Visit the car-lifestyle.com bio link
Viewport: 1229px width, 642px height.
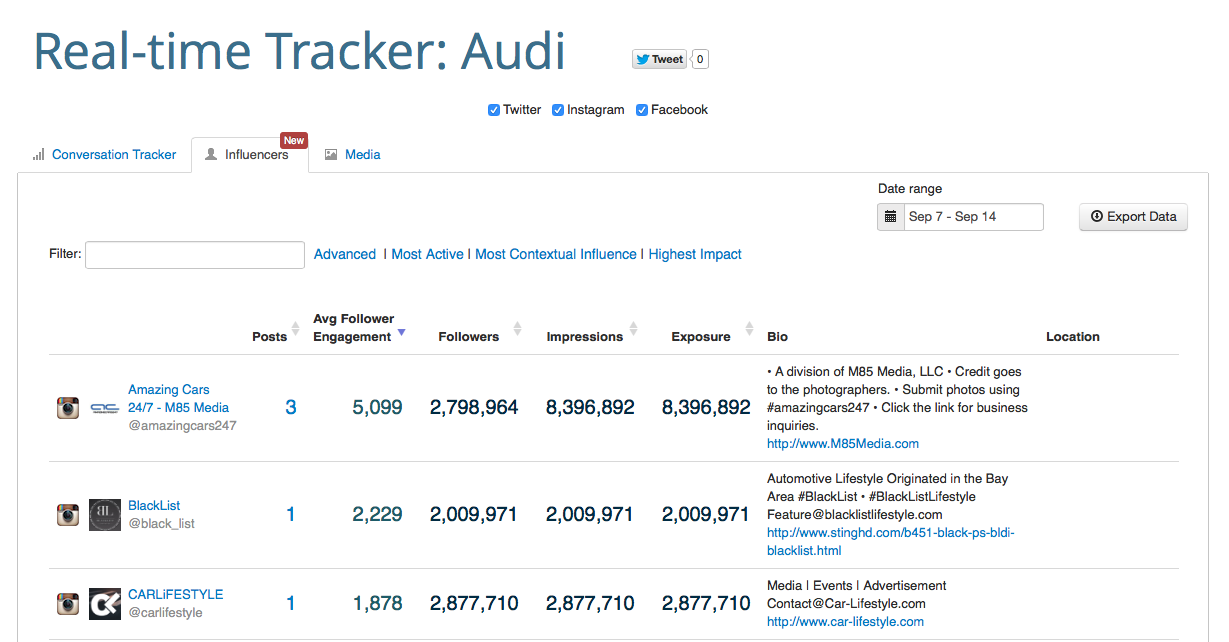pos(845,622)
